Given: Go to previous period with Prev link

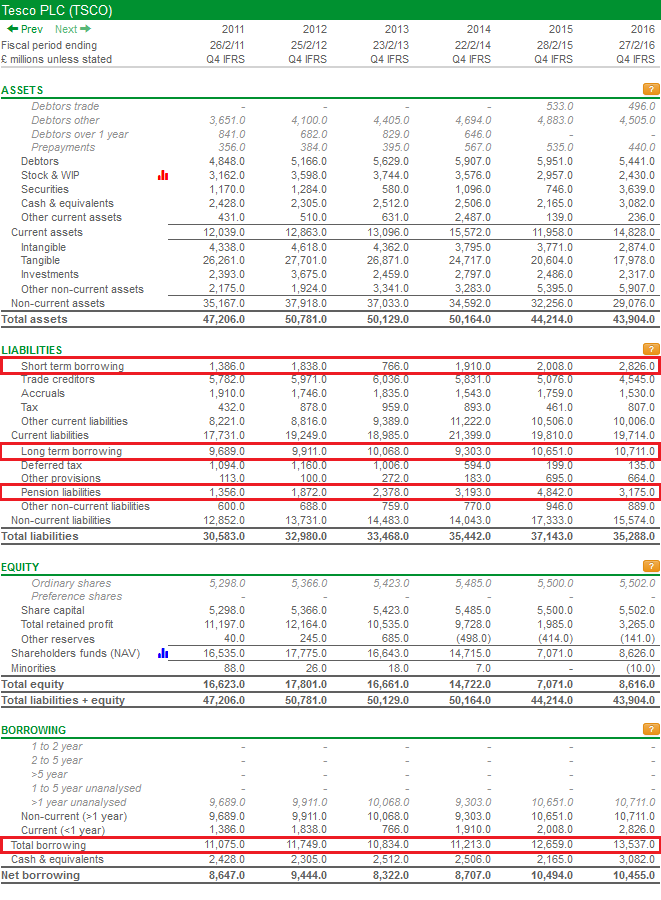Looking at the screenshot, I should [x=25, y=29].
